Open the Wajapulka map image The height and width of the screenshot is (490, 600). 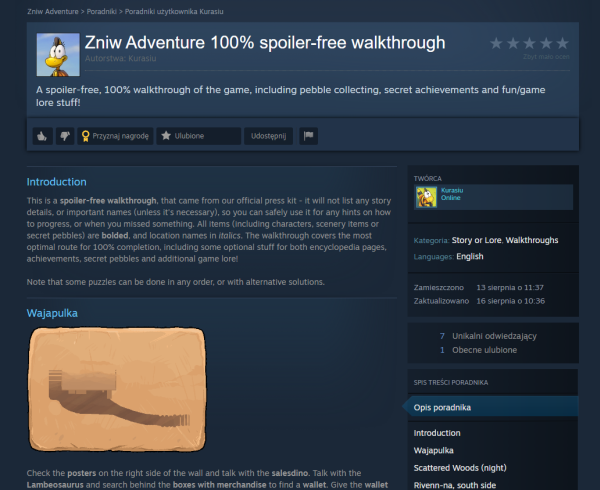point(117,389)
